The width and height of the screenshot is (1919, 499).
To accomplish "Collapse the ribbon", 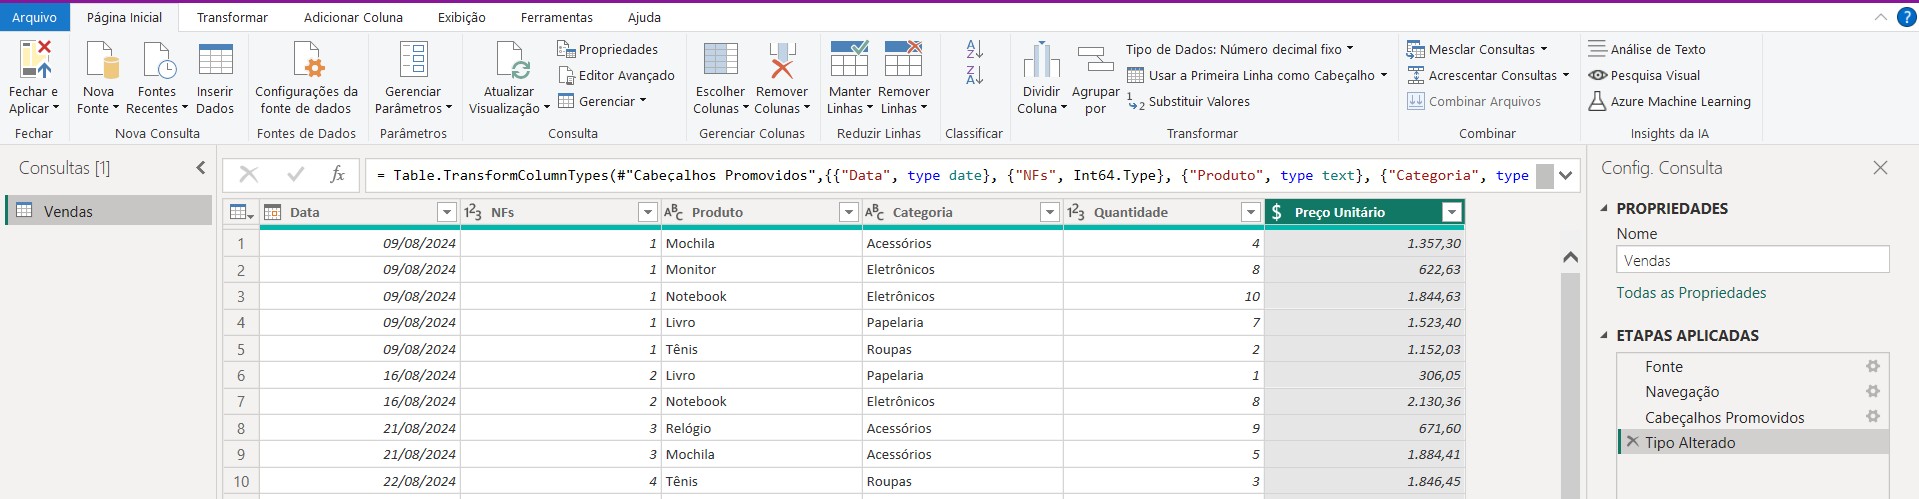I will [x=1880, y=17].
